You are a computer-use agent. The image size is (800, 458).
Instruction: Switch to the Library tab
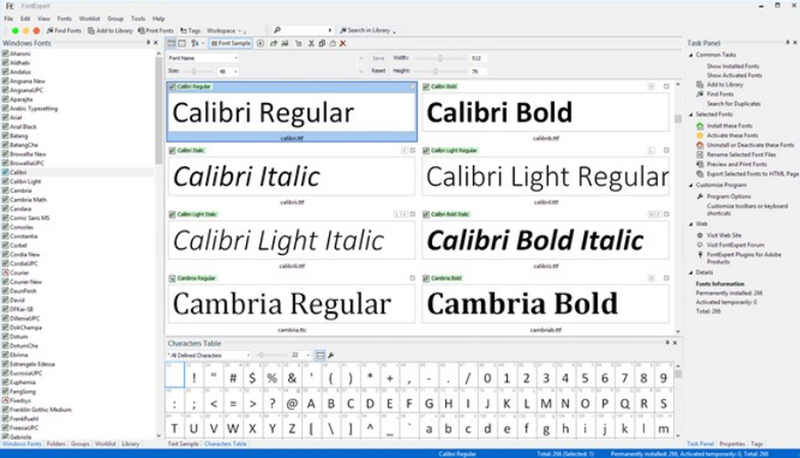131,444
